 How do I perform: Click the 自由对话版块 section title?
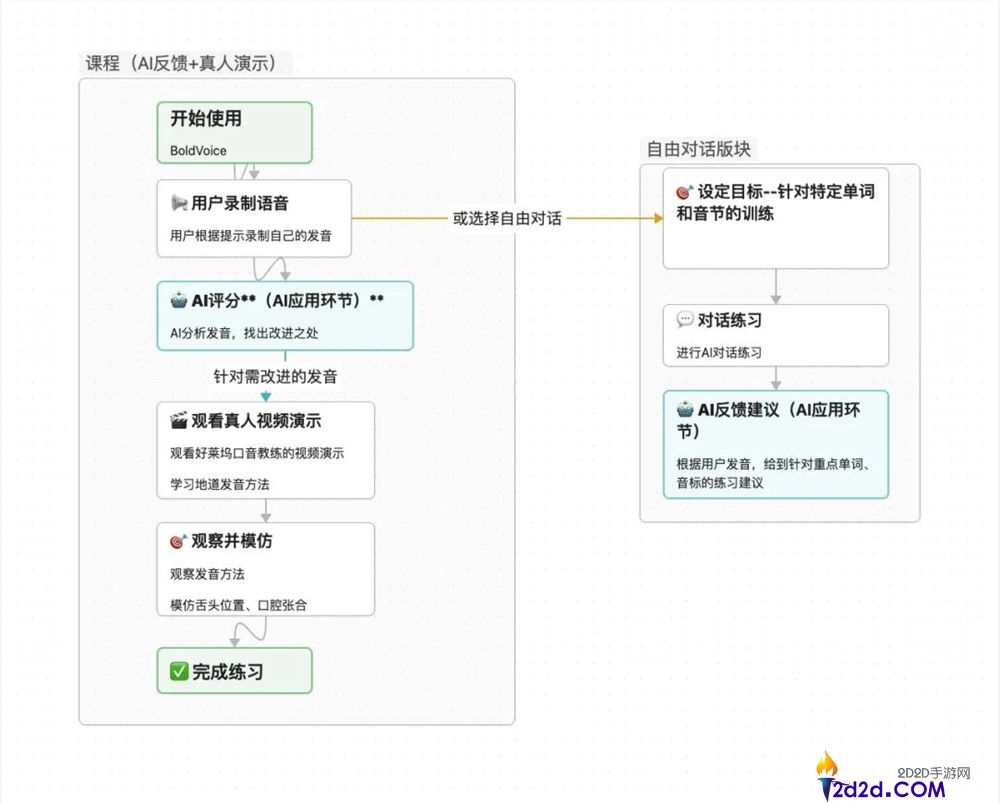point(698,149)
